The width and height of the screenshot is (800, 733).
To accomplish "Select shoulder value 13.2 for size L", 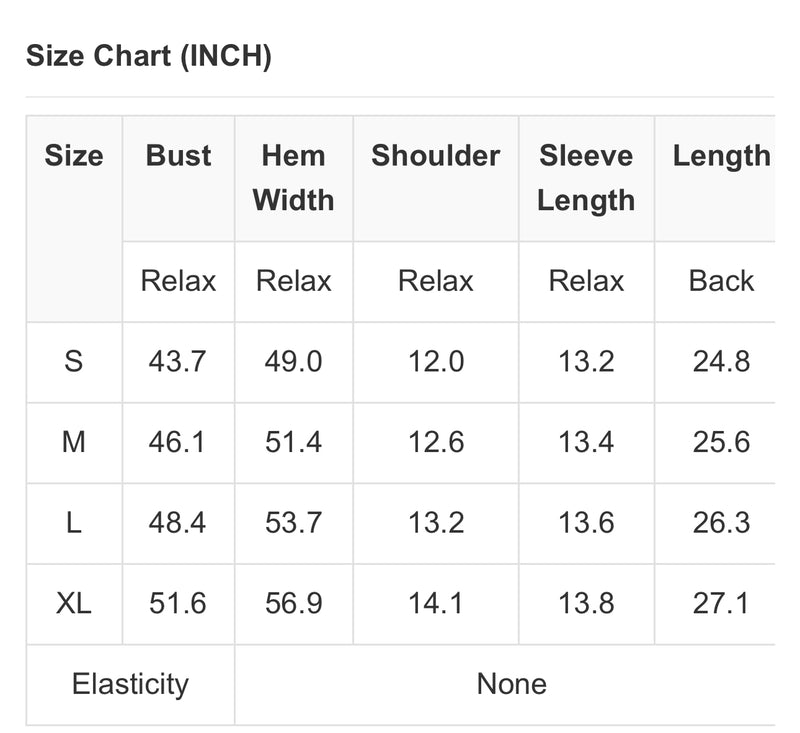I will point(436,523).
